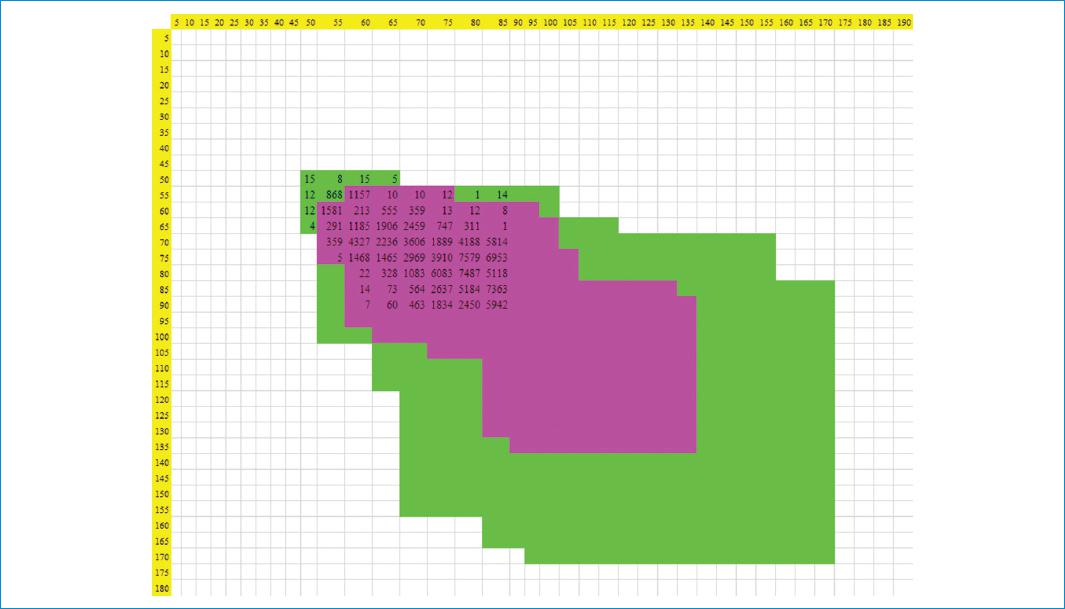Select the cell showing 5942
The image size is (1065, 609).
pyautogui.click(x=497, y=304)
